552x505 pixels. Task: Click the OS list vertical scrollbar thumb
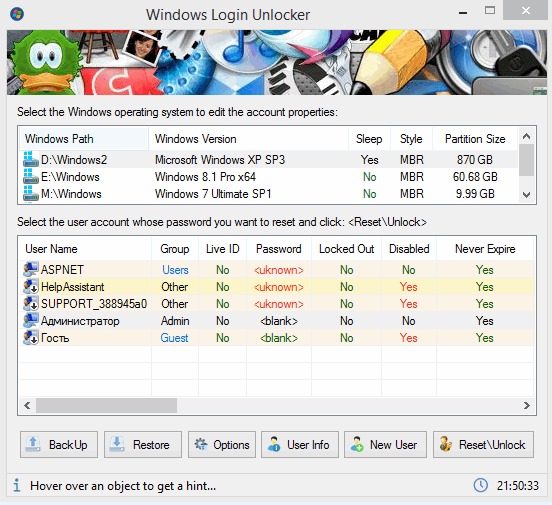click(x=527, y=160)
